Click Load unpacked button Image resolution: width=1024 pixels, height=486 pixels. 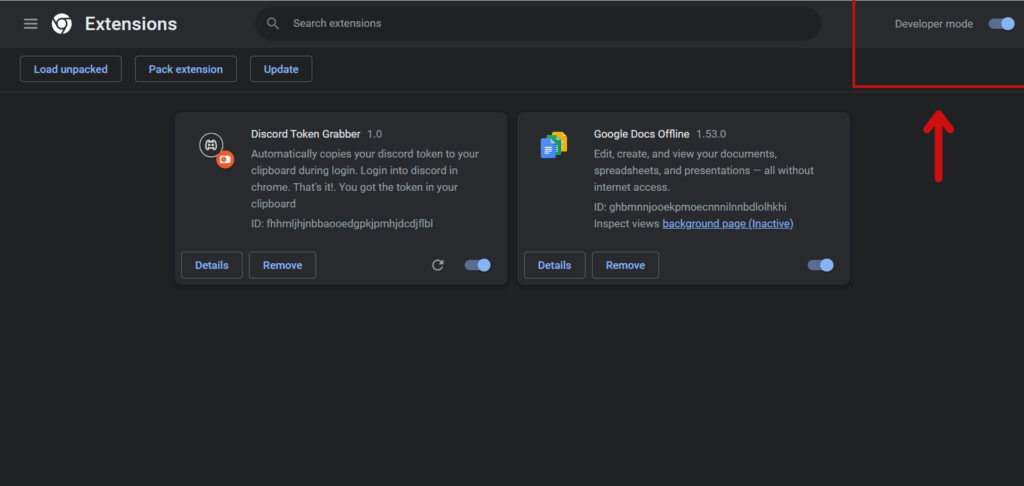pos(71,69)
